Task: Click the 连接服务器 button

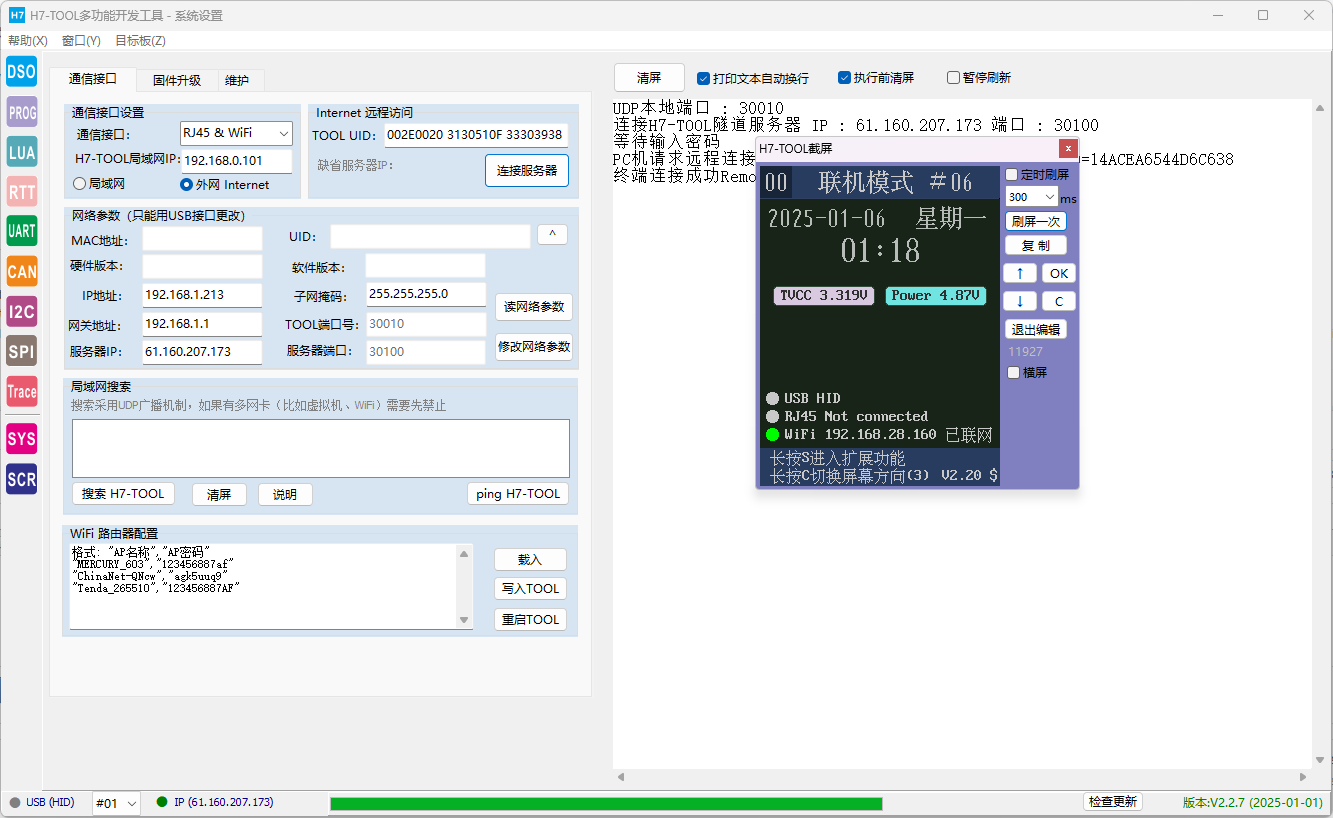Action: pos(527,170)
